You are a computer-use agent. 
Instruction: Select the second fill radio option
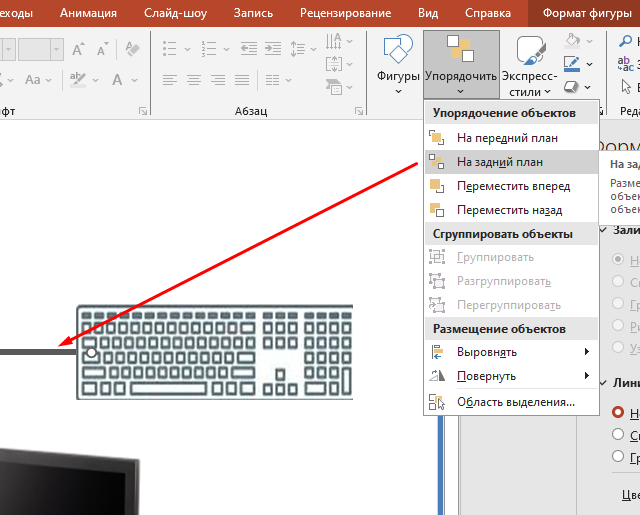pos(618,281)
